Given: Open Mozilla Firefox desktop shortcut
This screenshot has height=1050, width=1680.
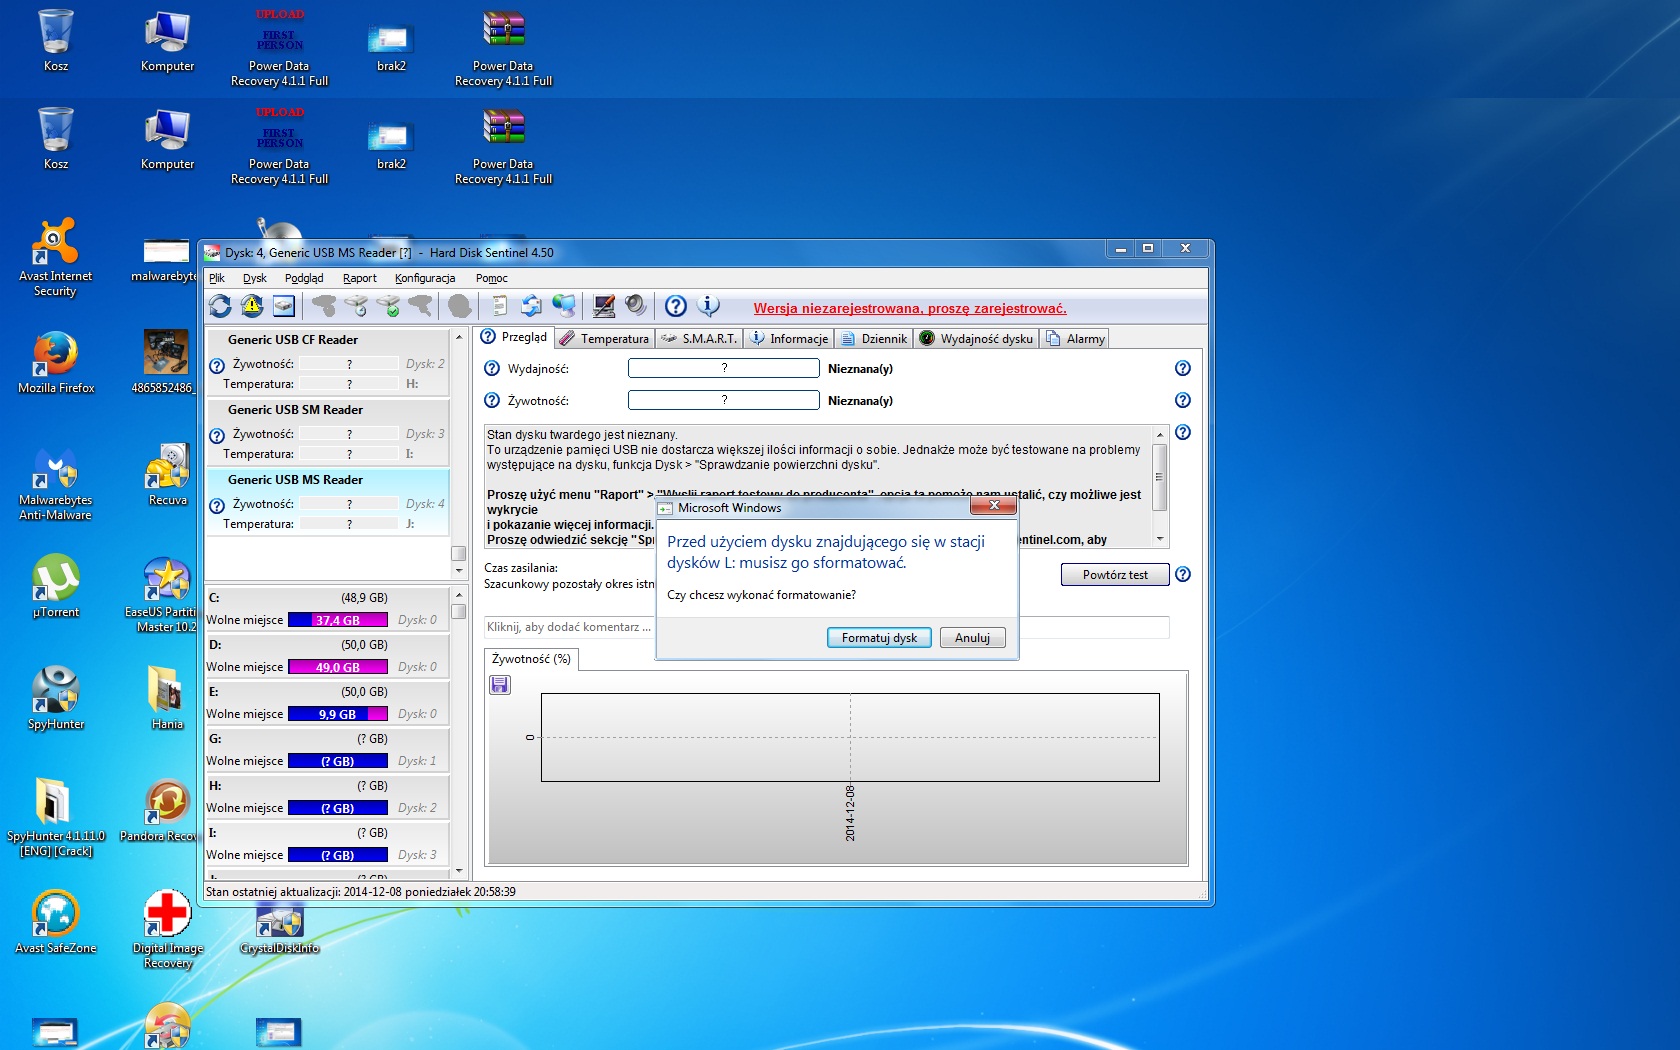Looking at the screenshot, I should (x=56, y=362).
